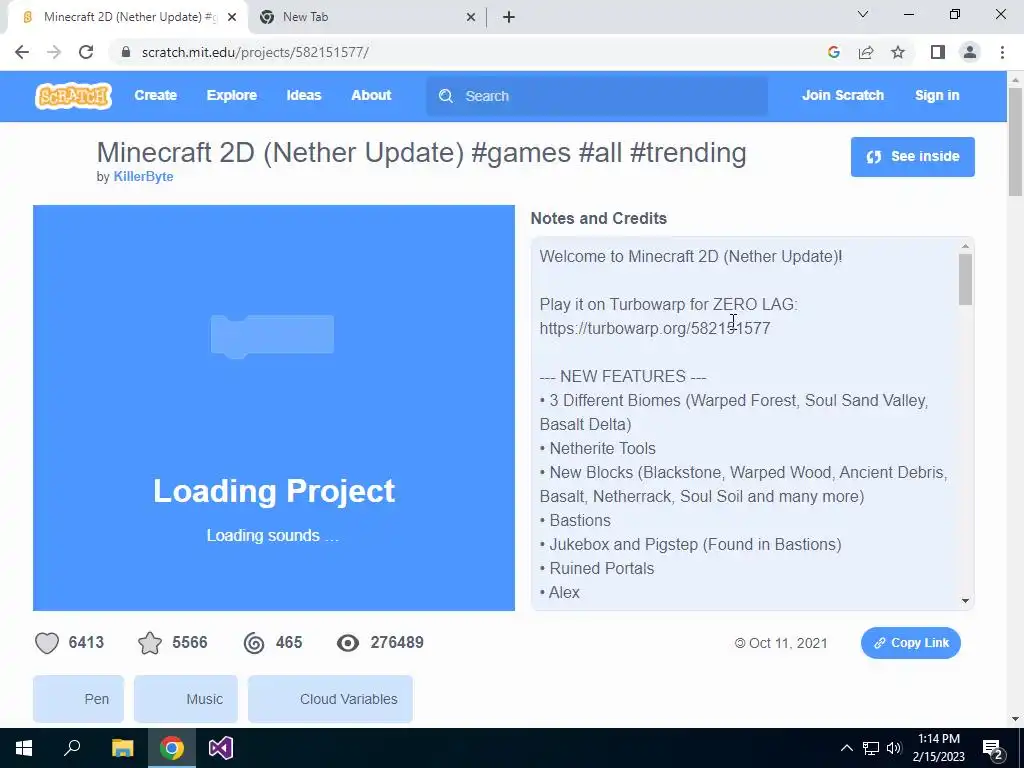Show hidden system tray icons

point(846,748)
